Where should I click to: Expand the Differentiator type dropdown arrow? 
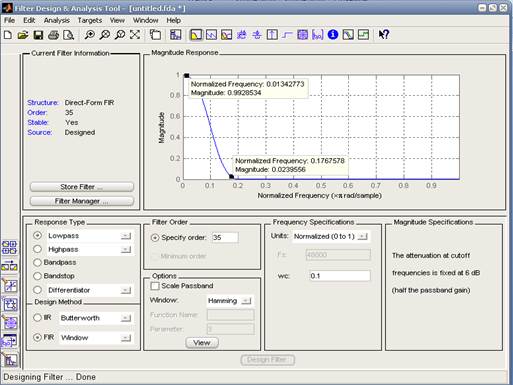click(126, 290)
